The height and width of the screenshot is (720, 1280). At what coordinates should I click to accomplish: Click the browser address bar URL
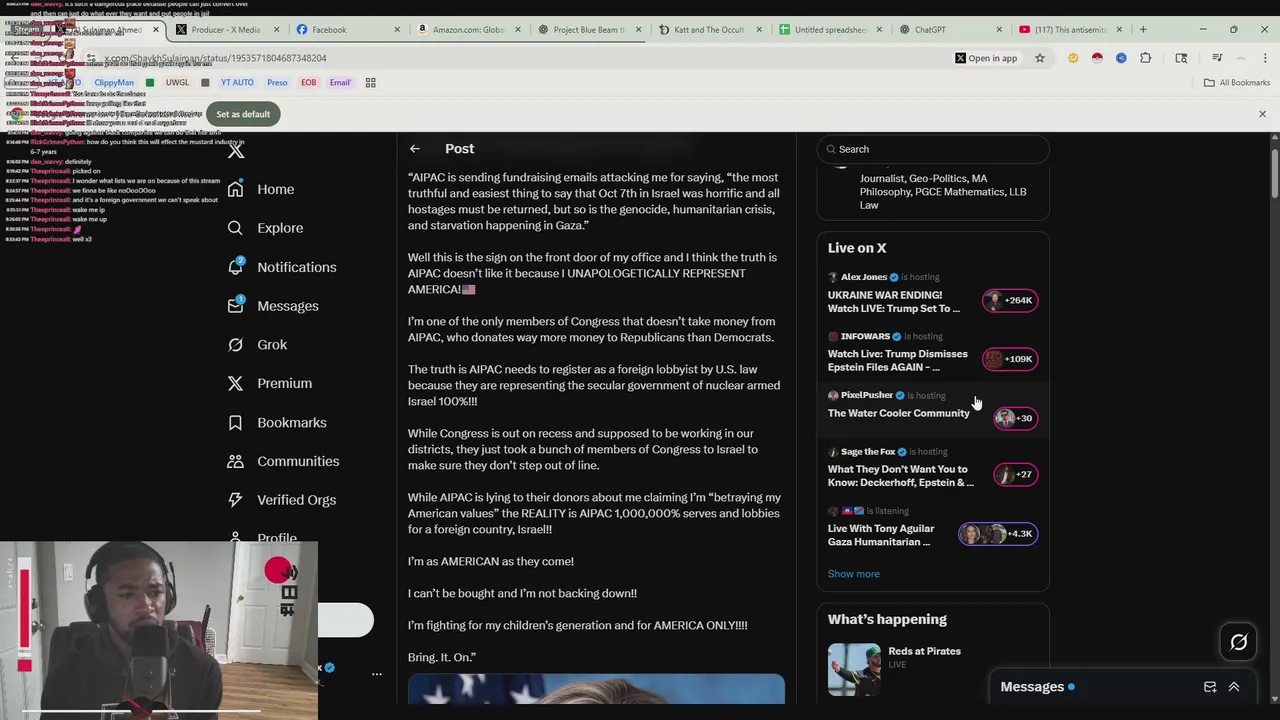click(215, 58)
